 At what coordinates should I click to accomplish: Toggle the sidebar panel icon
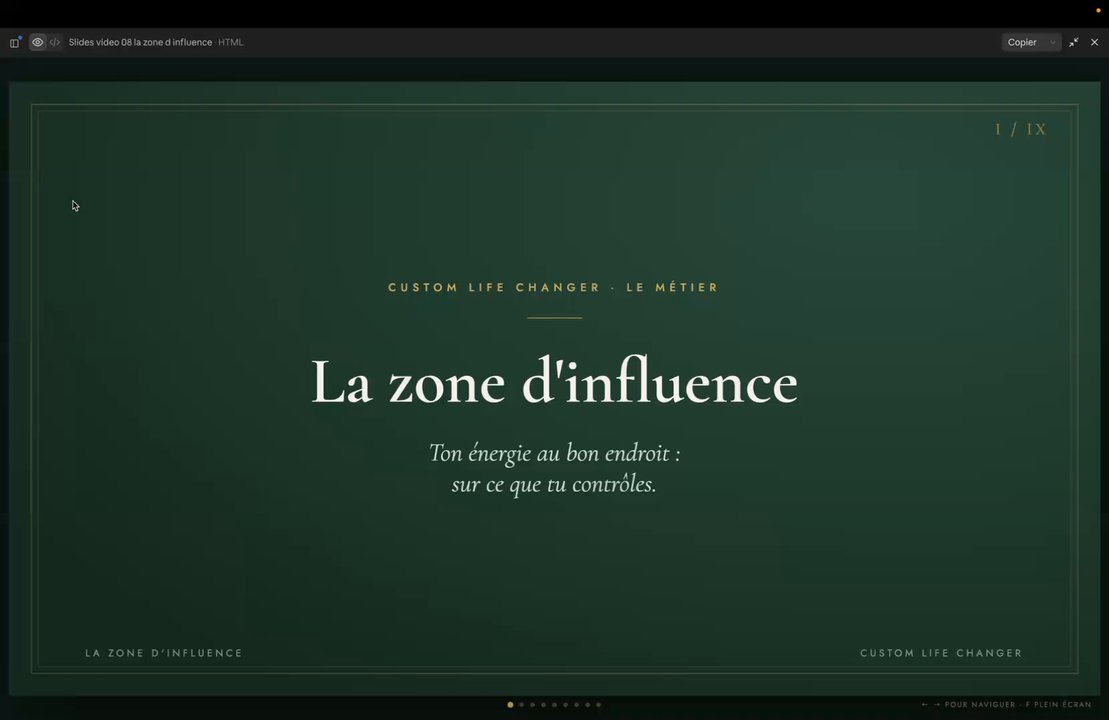pos(14,42)
